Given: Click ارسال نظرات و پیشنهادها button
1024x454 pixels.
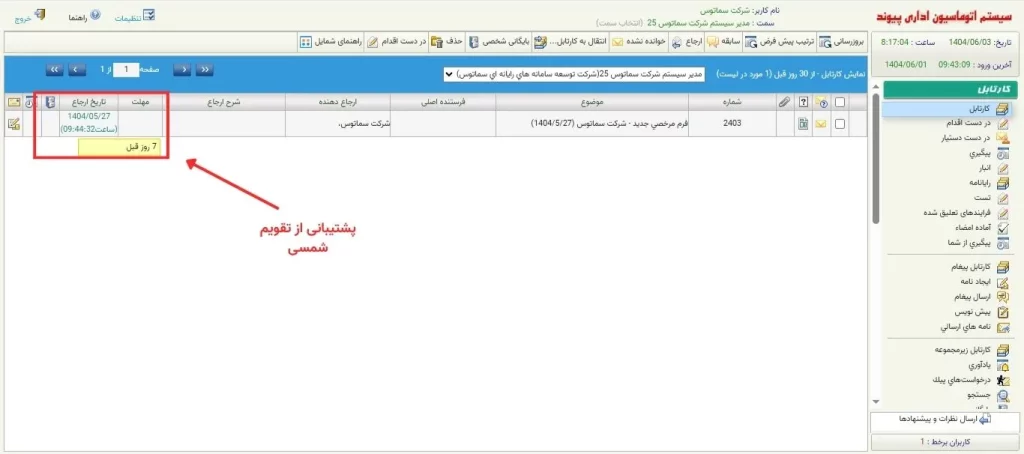Looking at the screenshot, I should (x=944, y=419).
